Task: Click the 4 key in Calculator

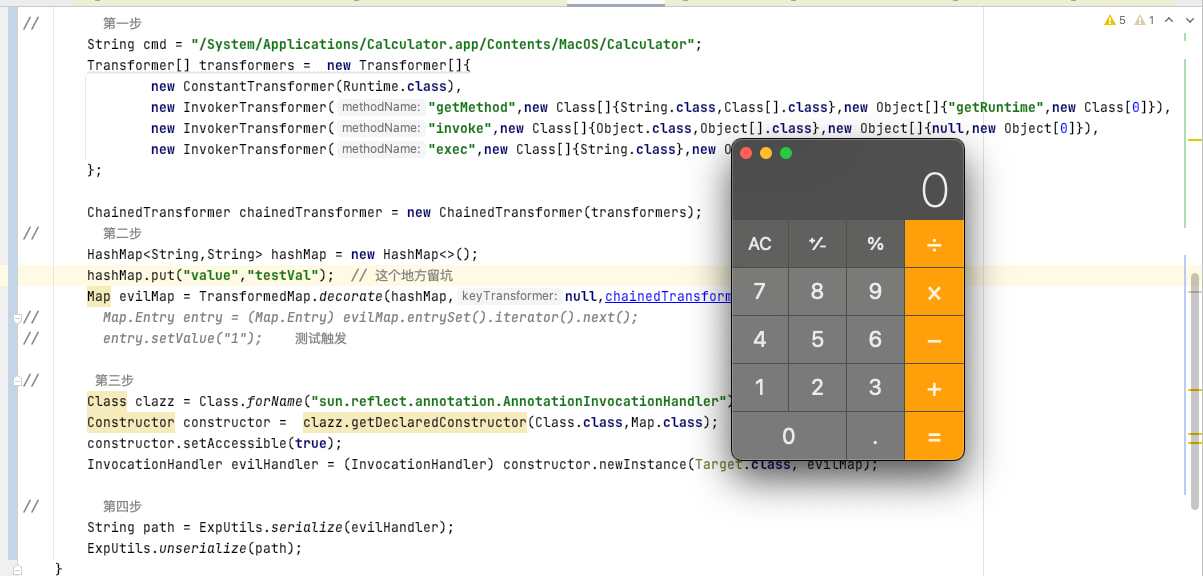Action: [x=760, y=340]
